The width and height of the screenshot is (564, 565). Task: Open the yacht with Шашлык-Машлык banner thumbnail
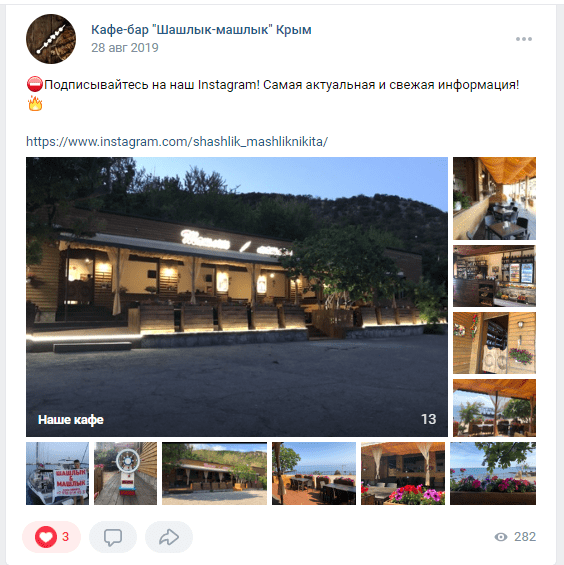(x=57, y=473)
